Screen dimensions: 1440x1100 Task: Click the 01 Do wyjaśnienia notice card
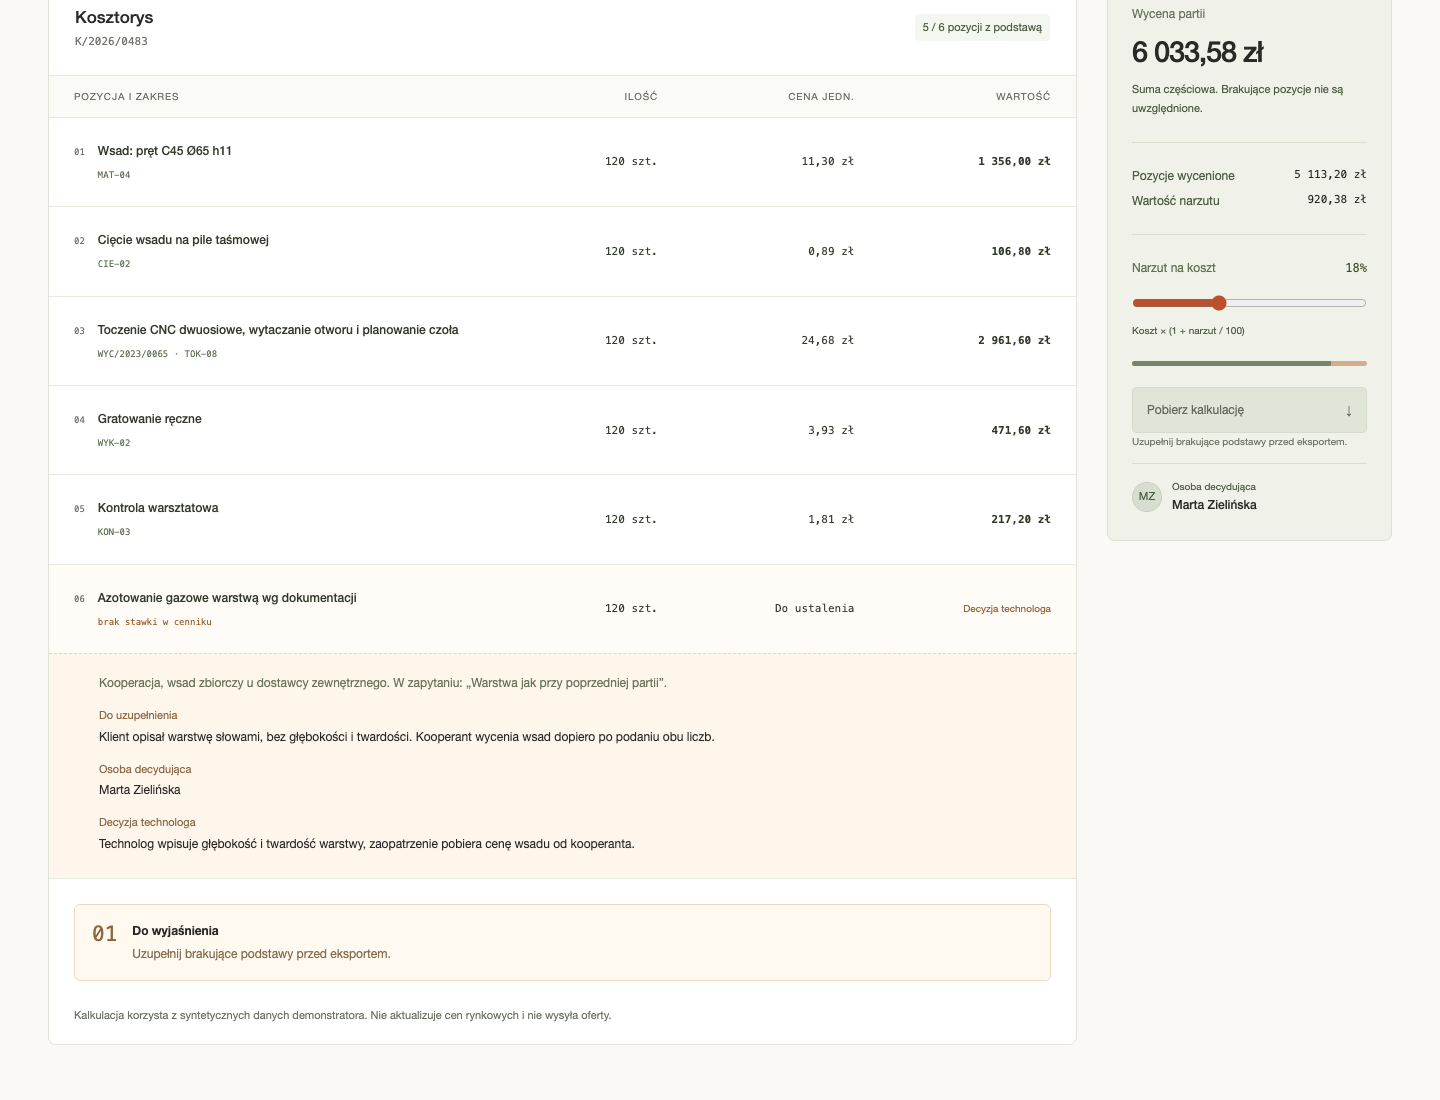coord(562,942)
